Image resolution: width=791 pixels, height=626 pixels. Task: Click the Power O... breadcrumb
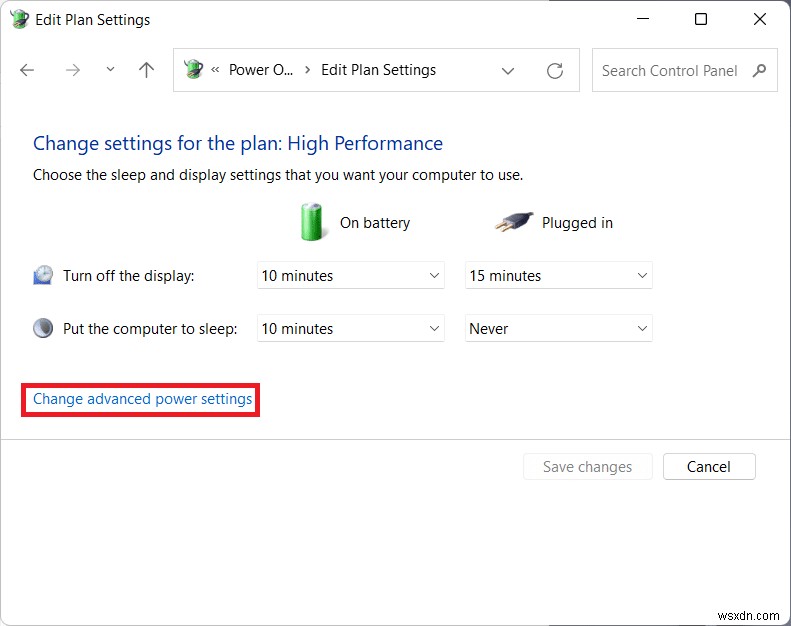(262, 70)
